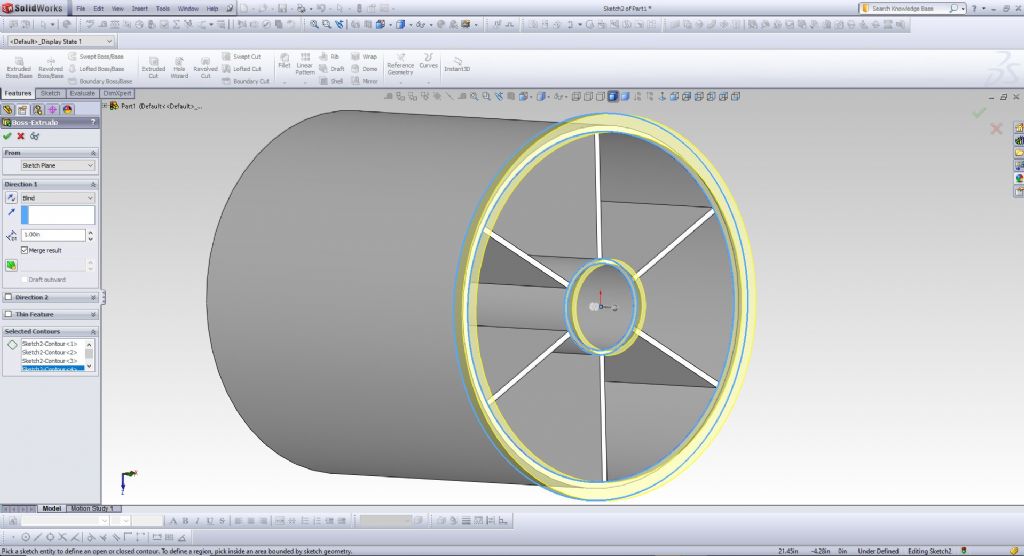
Task: Open the Edit menu
Action: click(x=99, y=8)
